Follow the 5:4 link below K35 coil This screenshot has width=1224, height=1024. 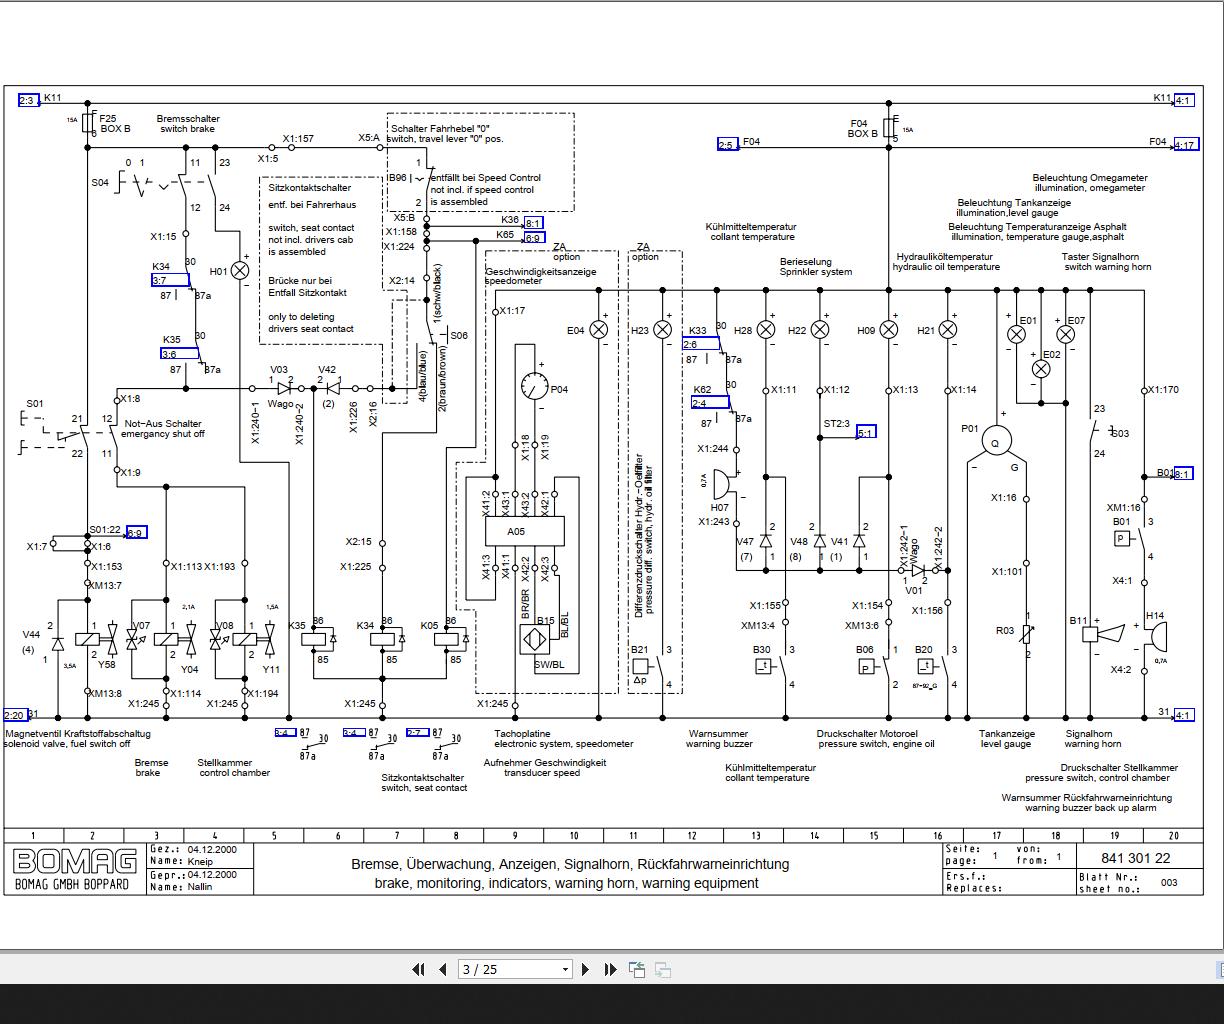(x=285, y=733)
